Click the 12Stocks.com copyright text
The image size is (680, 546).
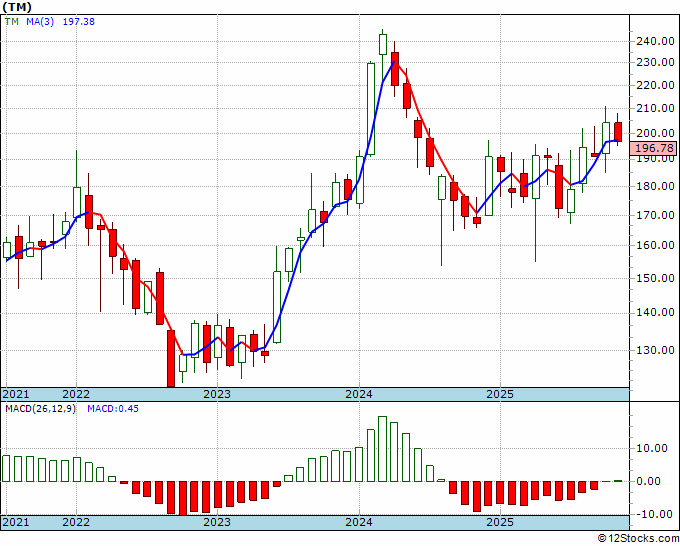point(638,539)
